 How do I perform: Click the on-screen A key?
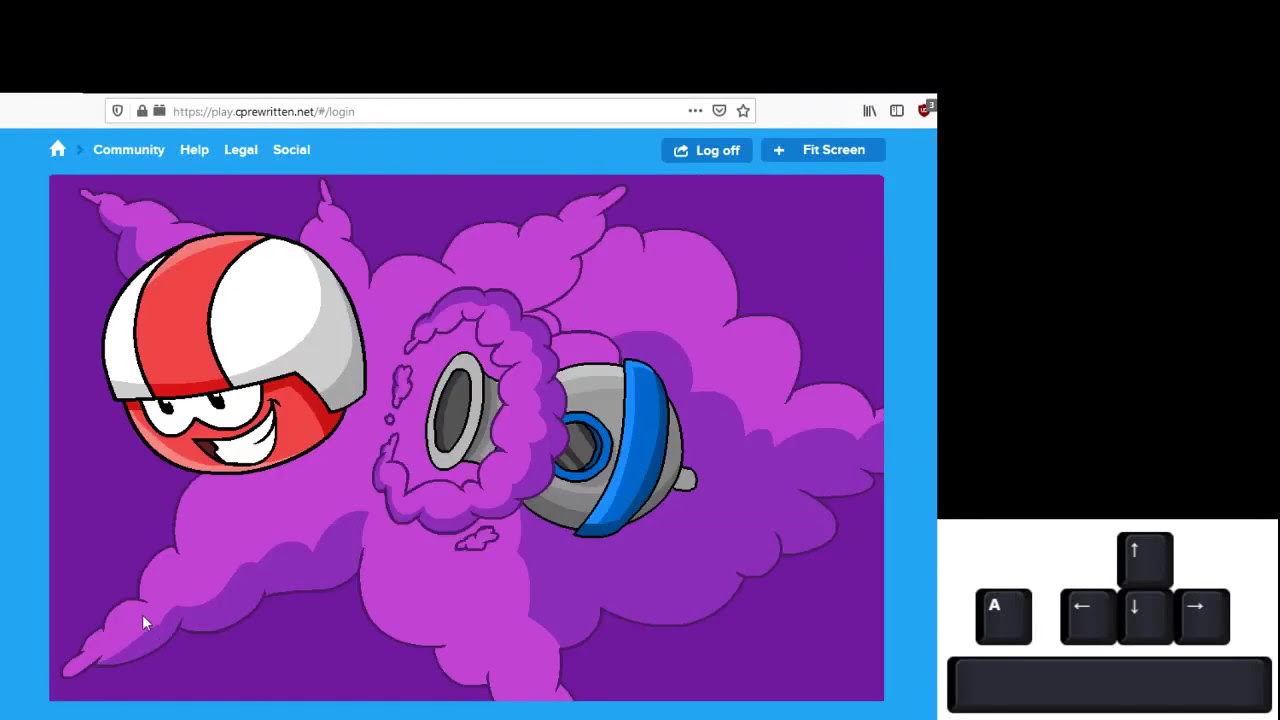tap(1003, 616)
